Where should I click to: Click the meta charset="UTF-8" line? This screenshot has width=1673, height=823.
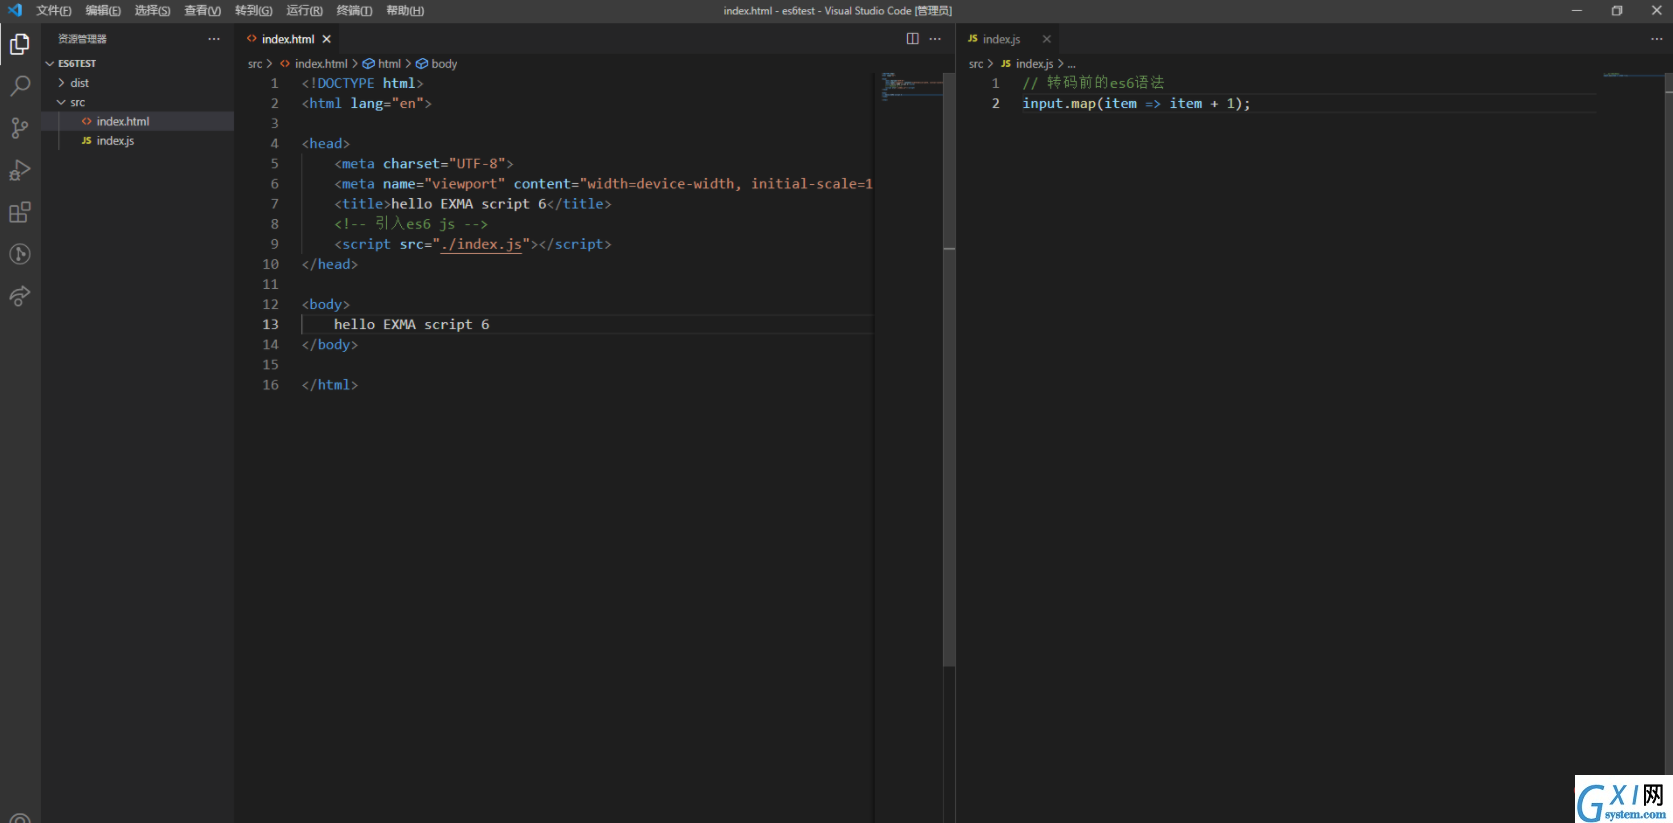click(x=423, y=164)
